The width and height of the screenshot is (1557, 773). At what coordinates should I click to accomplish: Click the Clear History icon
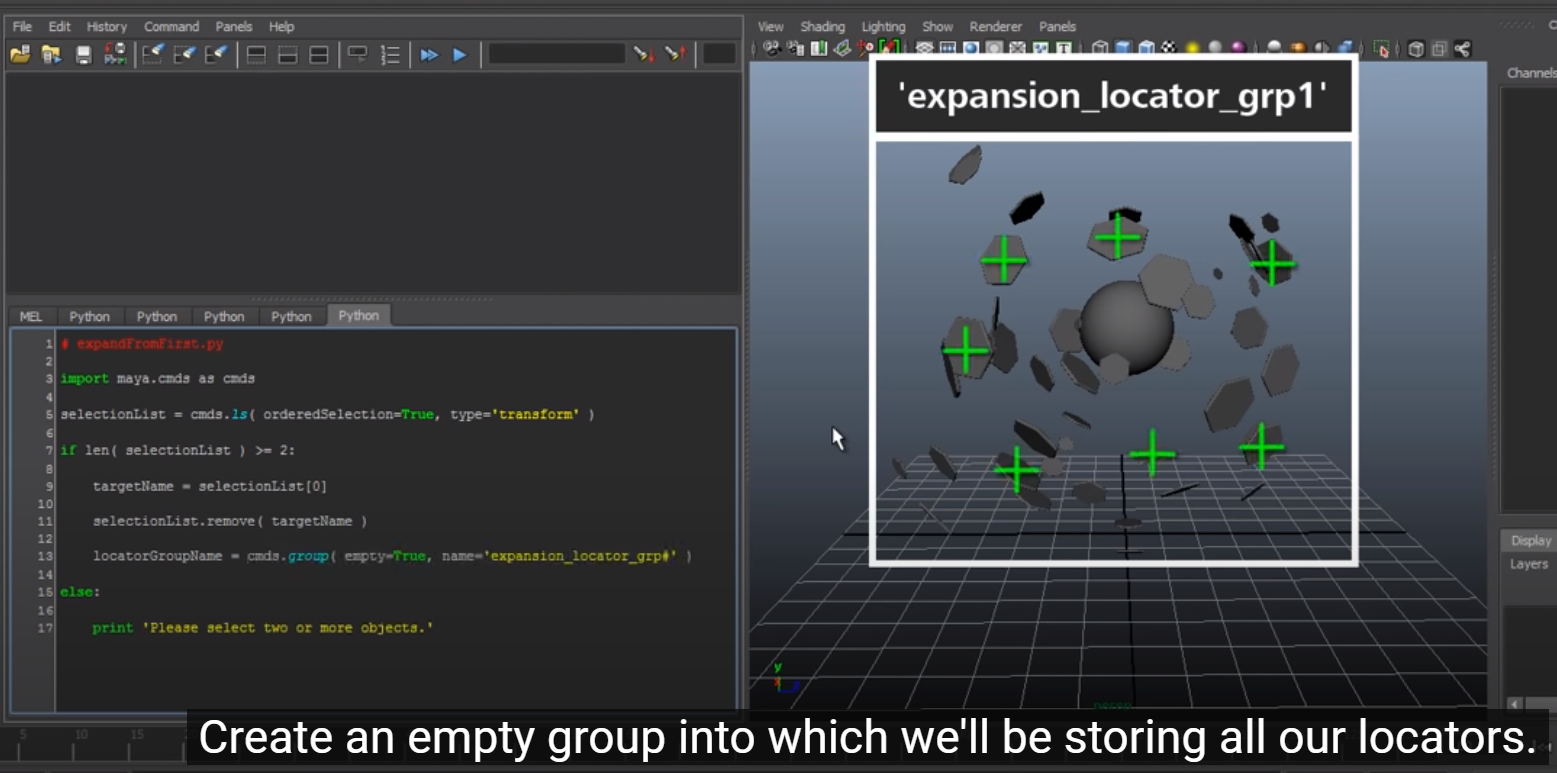153,54
